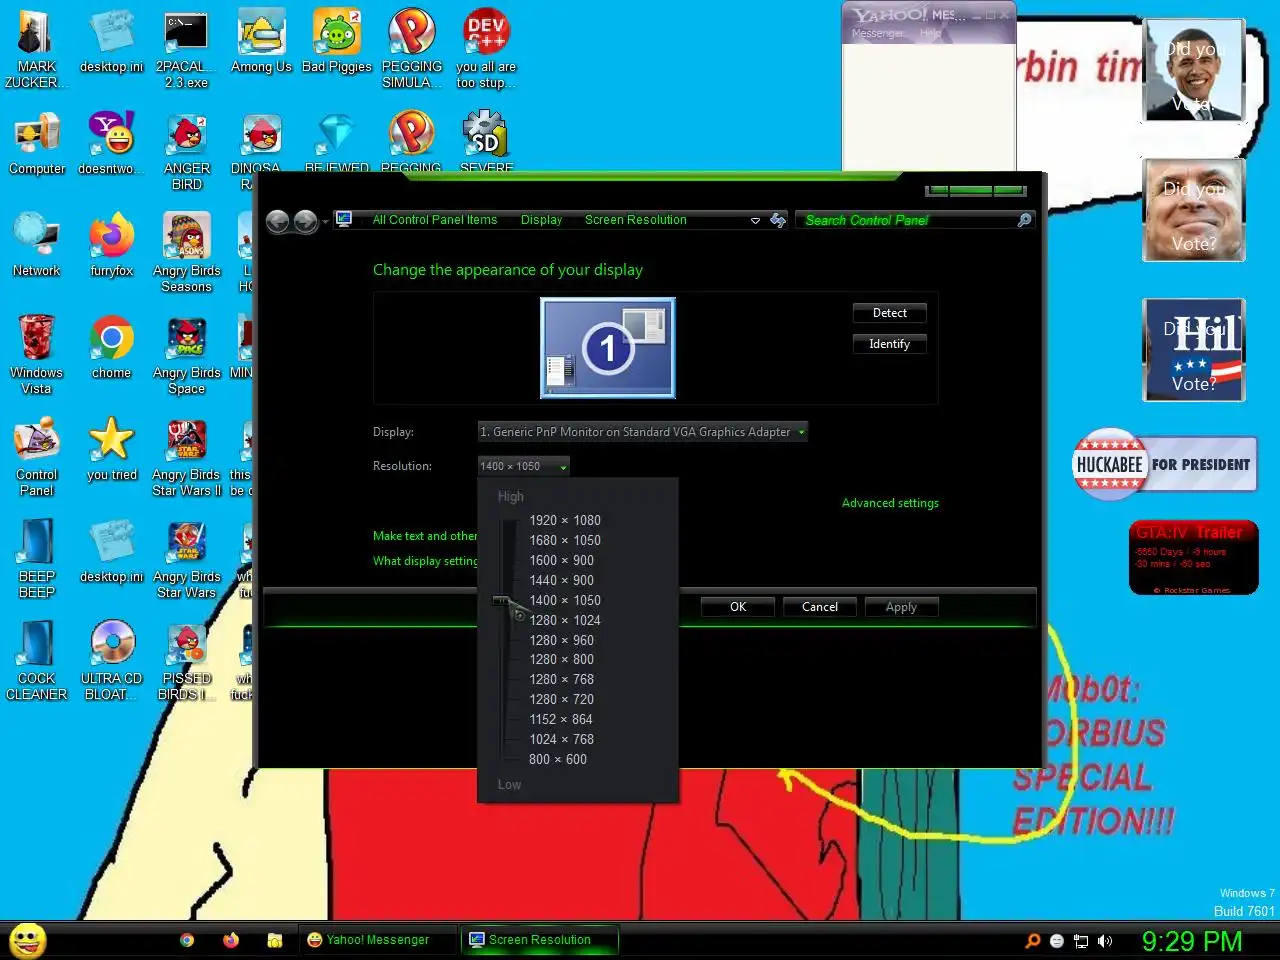The image size is (1280, 960).
Task: Open Angry Birds Star Wars II icon
Action: (187, 457)
